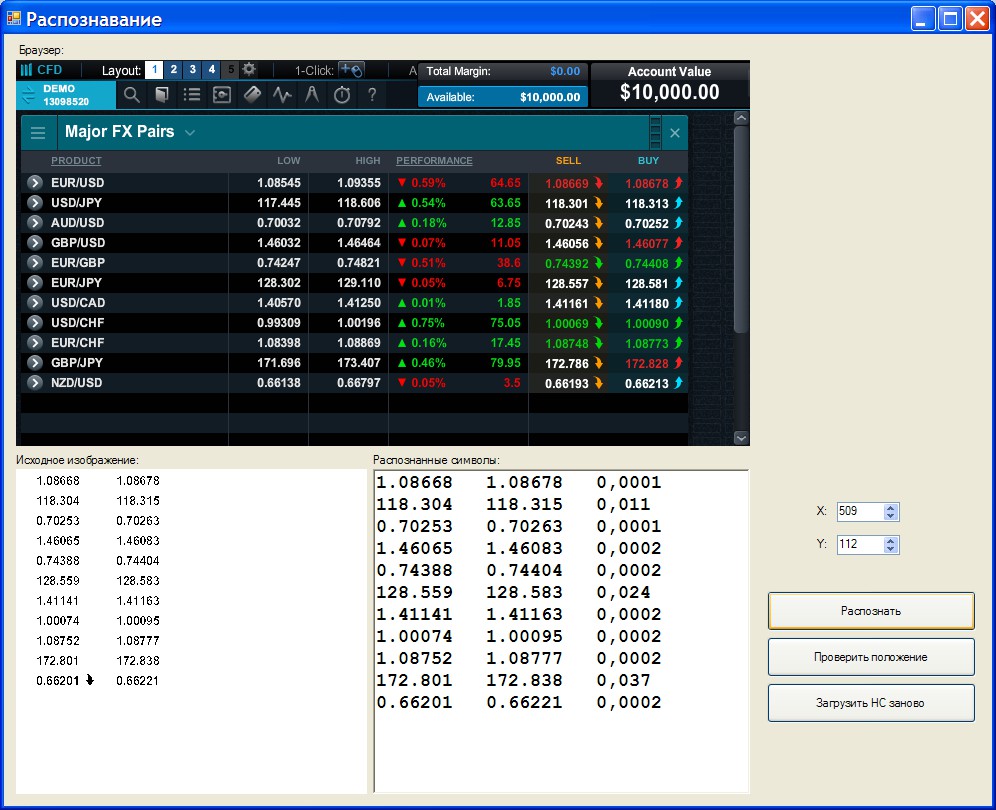996x810 pixels.
Task: Click the PERFORMANCE column header
Action: pos(434,161)
